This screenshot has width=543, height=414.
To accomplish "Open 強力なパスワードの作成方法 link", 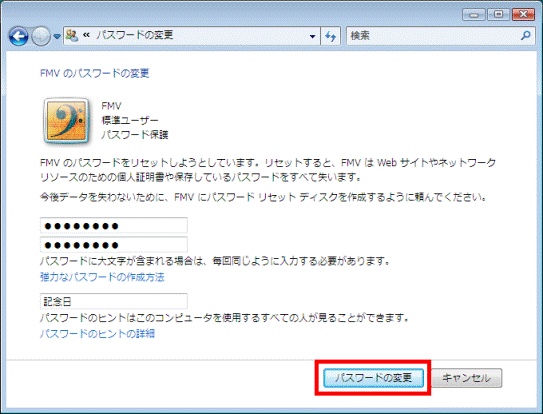I will [x=102, y=277].
